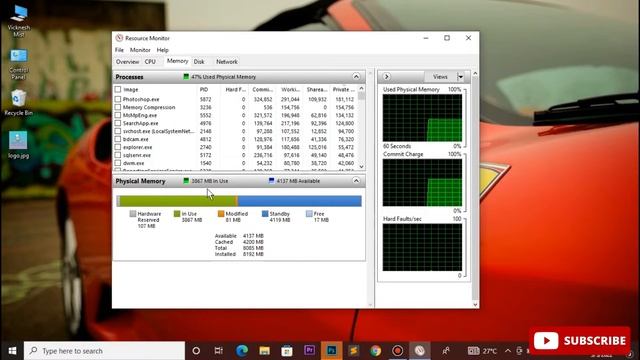Select the Memory tab
The width and height of the screenshot is (640, 360).
click(x=178, y=61)
